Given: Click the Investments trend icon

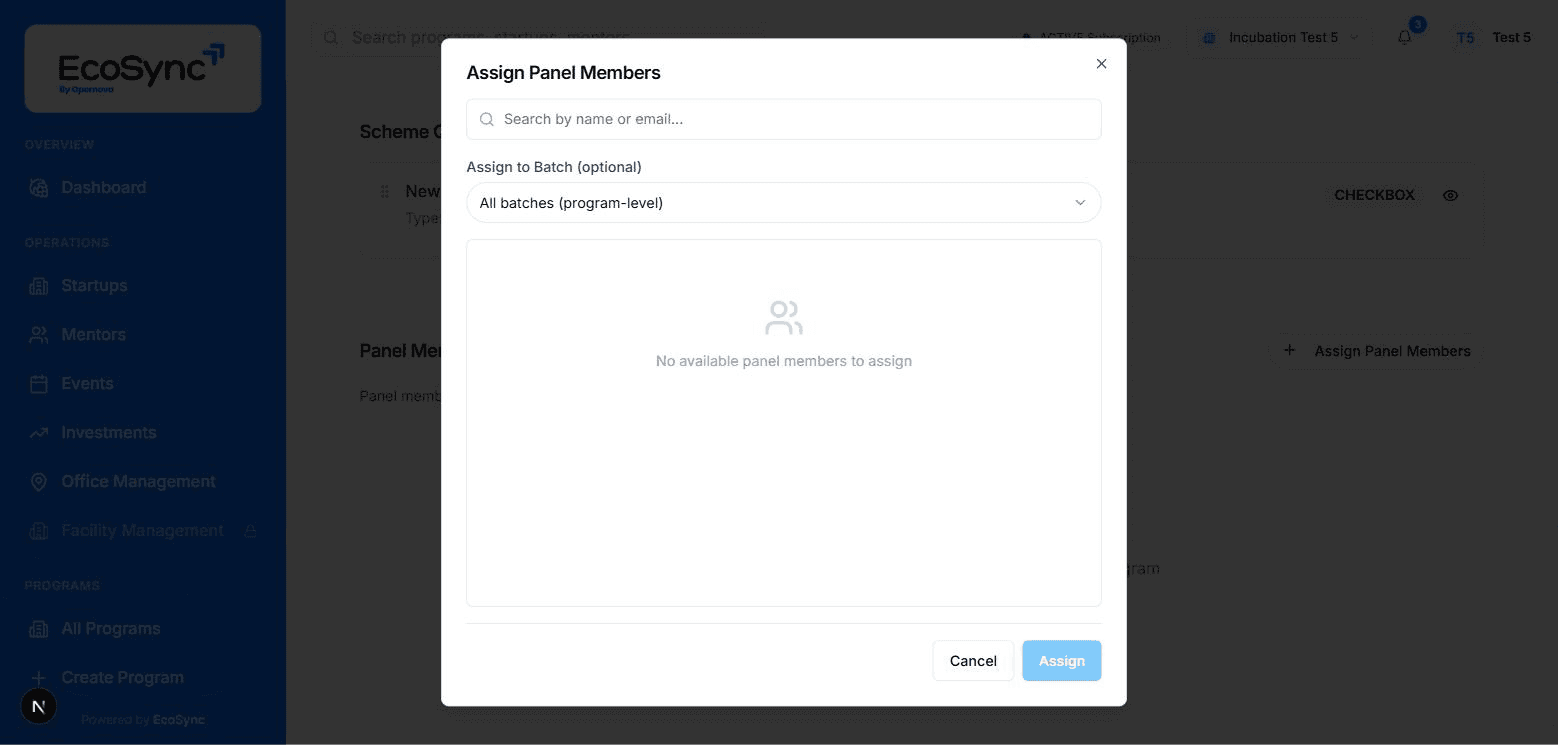Looking at the screenshot, I should tap(39, 433).
